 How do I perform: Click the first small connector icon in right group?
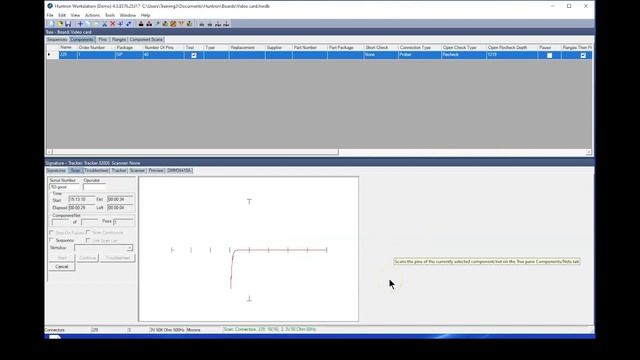click(x=202, y=24)
